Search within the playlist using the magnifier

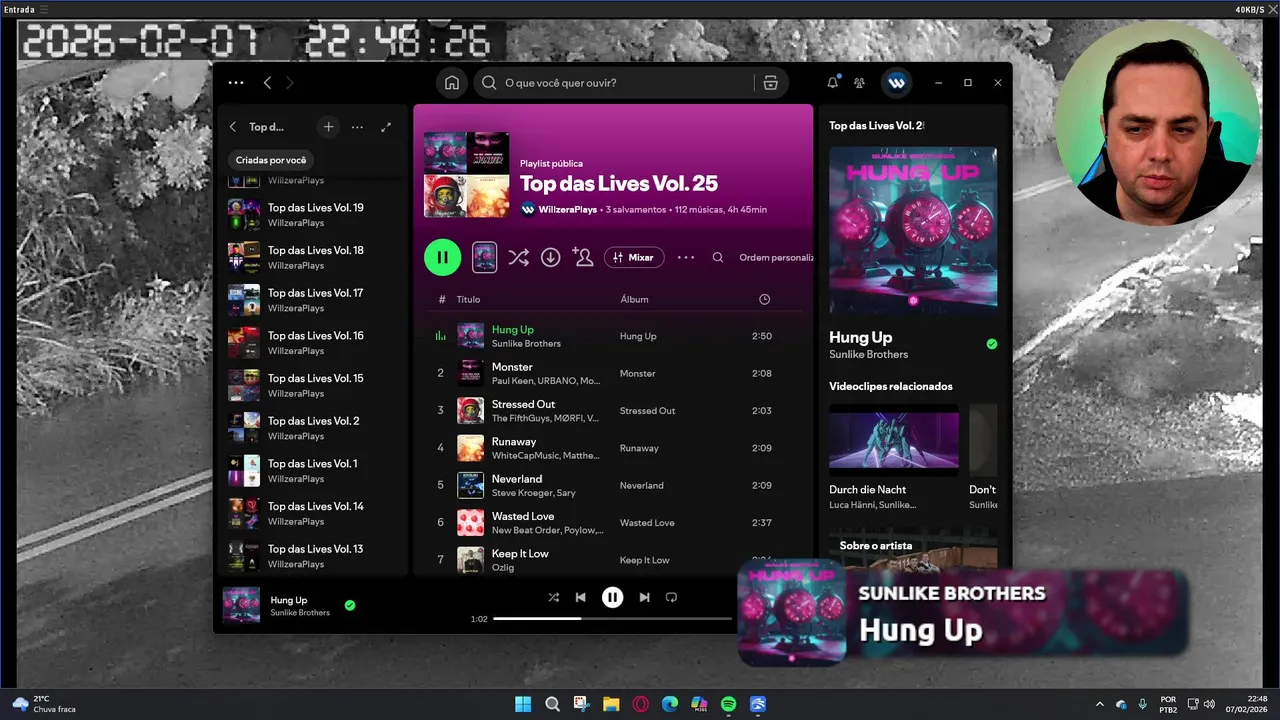coord(718,257)
